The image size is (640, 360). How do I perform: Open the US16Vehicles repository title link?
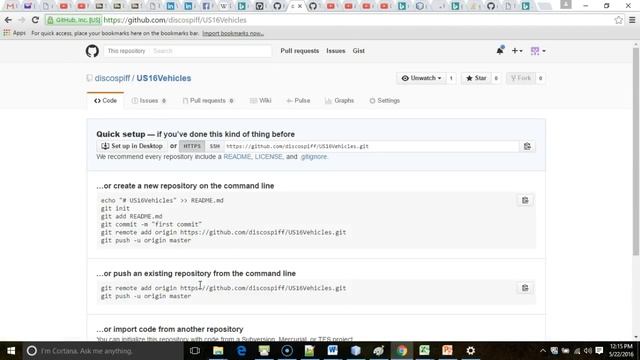click(164, 78)
